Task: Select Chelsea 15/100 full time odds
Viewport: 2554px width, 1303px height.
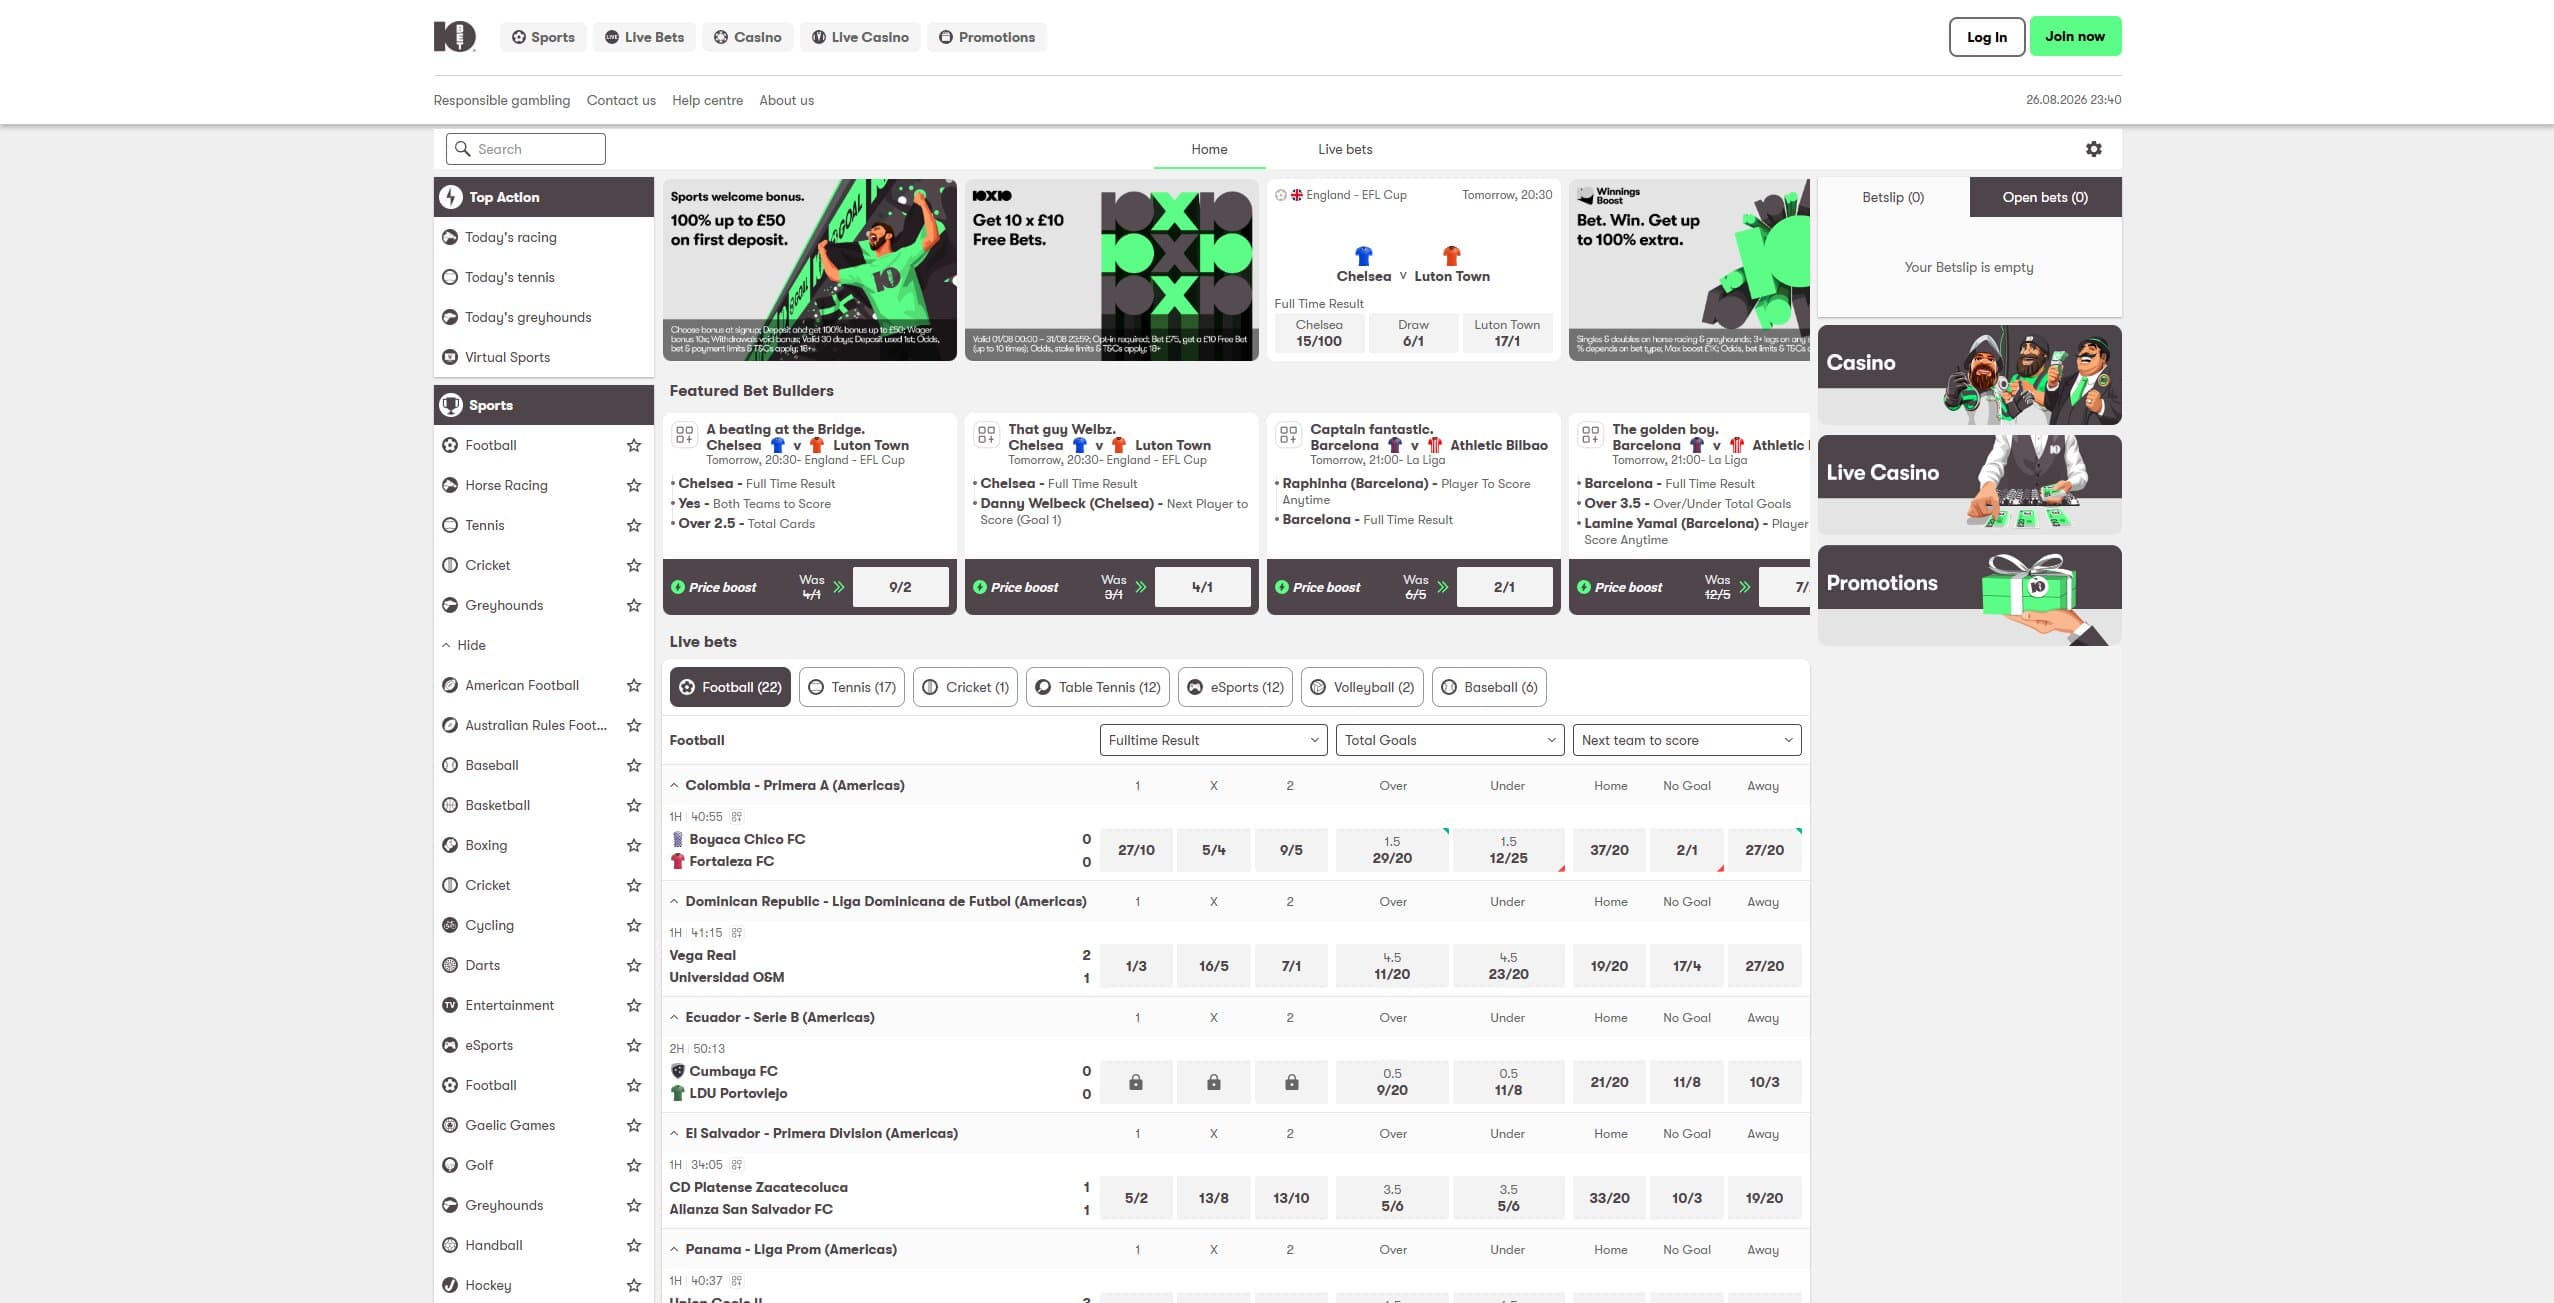Action: click(x=1319, y=333)
